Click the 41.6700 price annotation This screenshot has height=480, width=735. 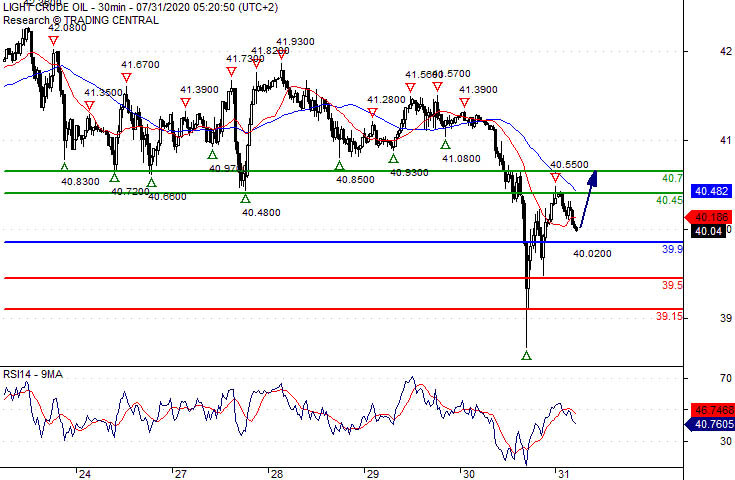pyautogui.click(x=140, y=65)
